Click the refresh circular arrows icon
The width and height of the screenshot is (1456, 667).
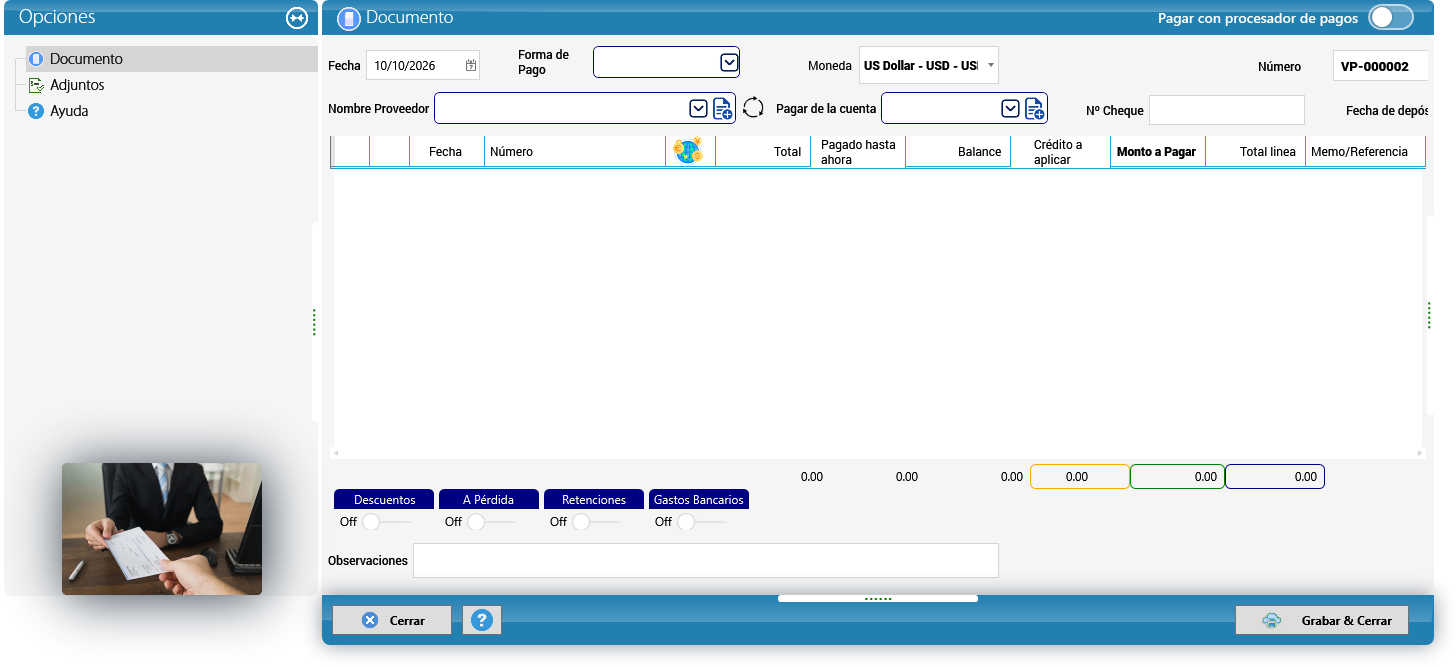coord(753,108)
